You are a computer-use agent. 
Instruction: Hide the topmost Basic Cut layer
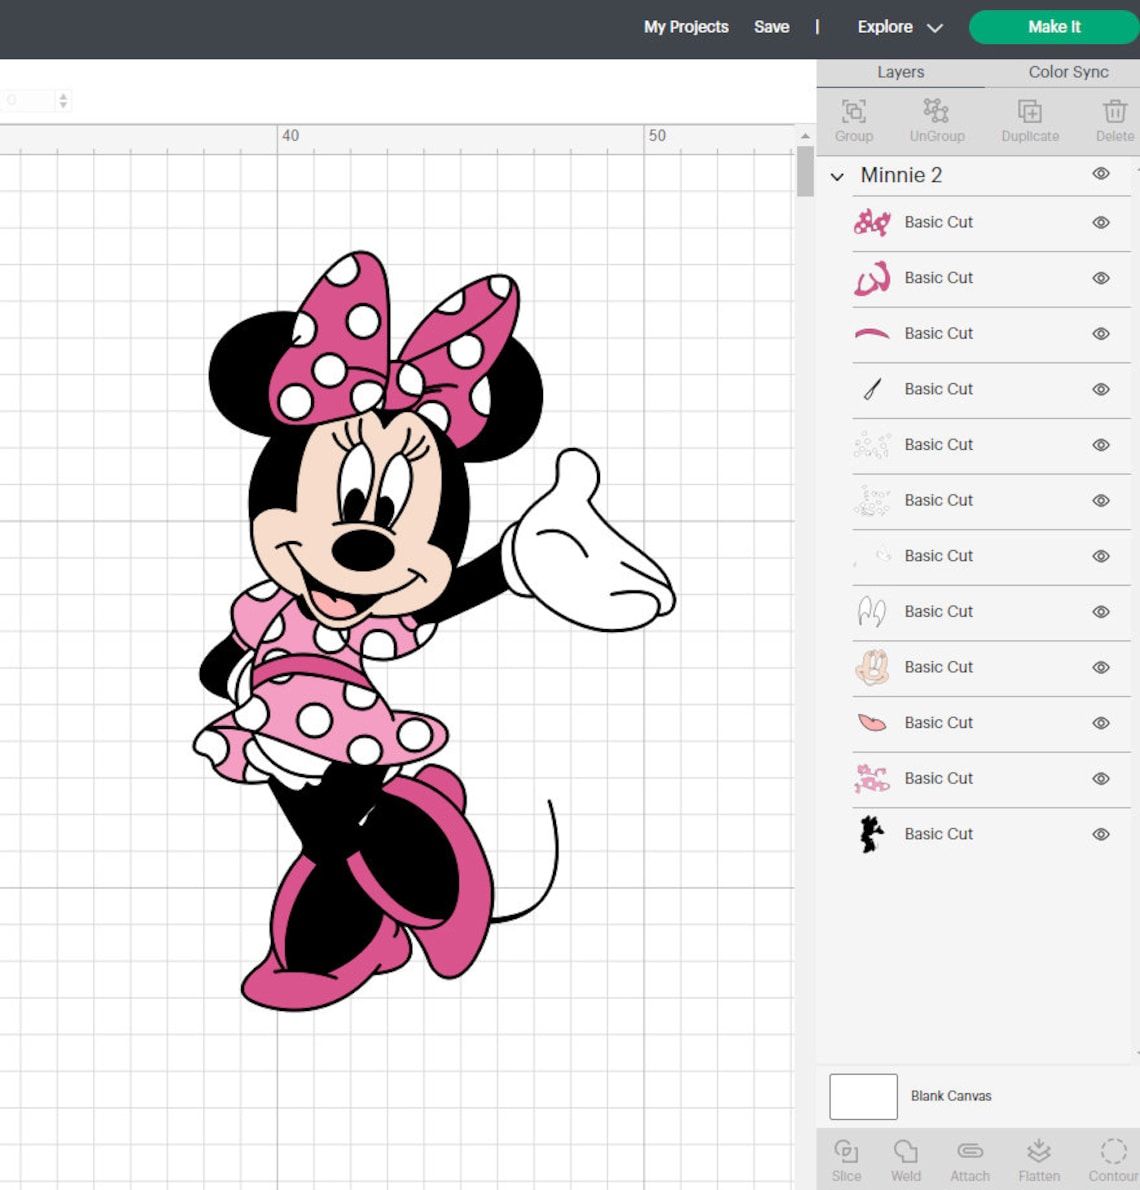coord(1101,222)
